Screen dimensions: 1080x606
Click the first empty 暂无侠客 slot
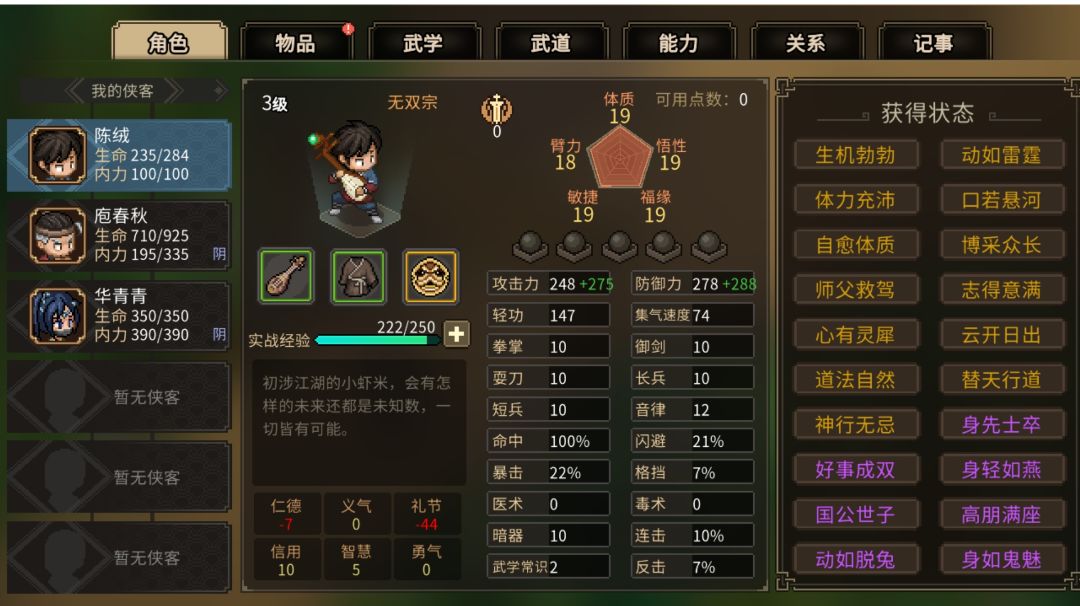[118, 397]
